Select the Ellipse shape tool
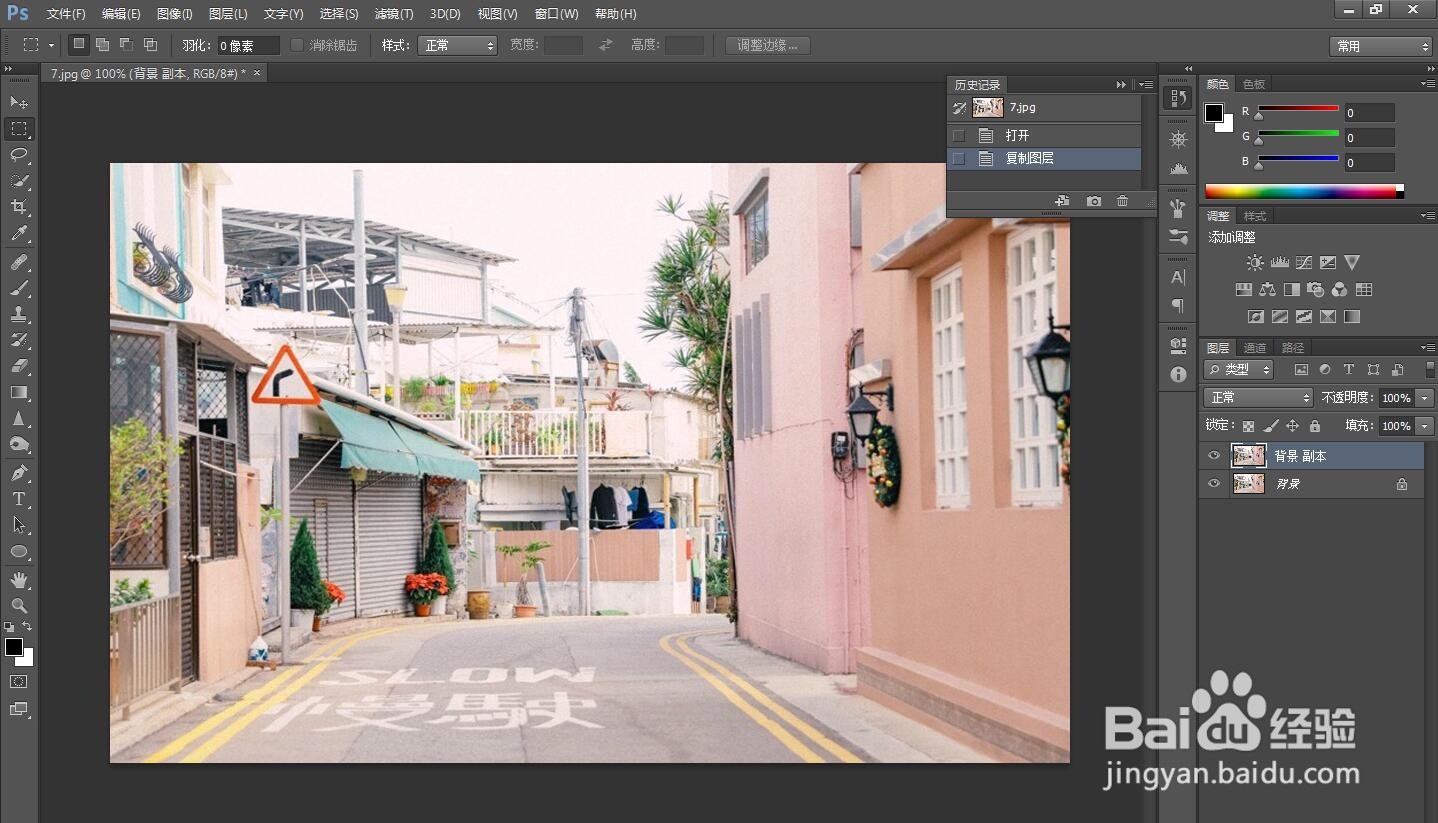Image resolution: width=1438 pixels, height=823 pixels. point(19,551)
